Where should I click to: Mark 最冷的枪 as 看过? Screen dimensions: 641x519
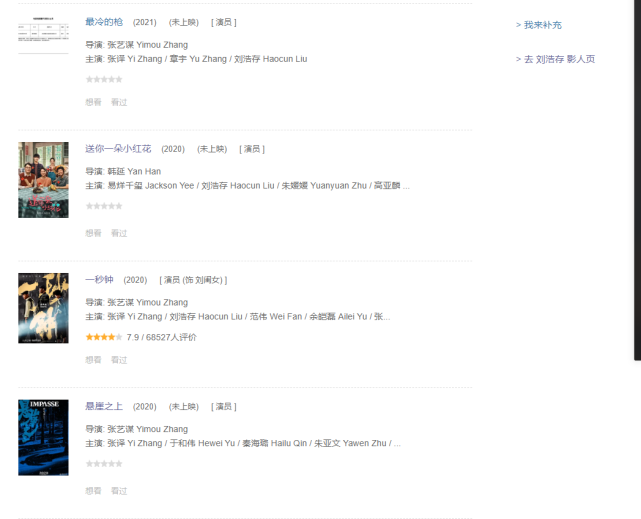point(119,102)
